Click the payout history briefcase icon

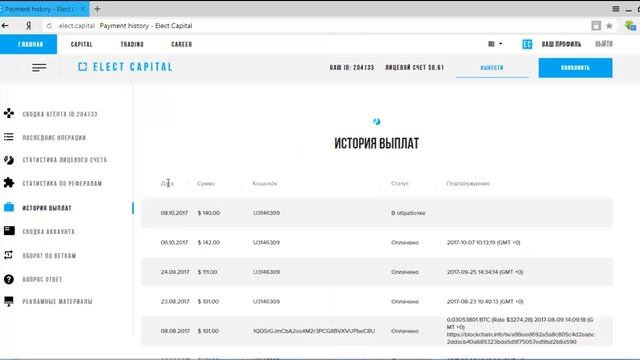pos(9,207)
